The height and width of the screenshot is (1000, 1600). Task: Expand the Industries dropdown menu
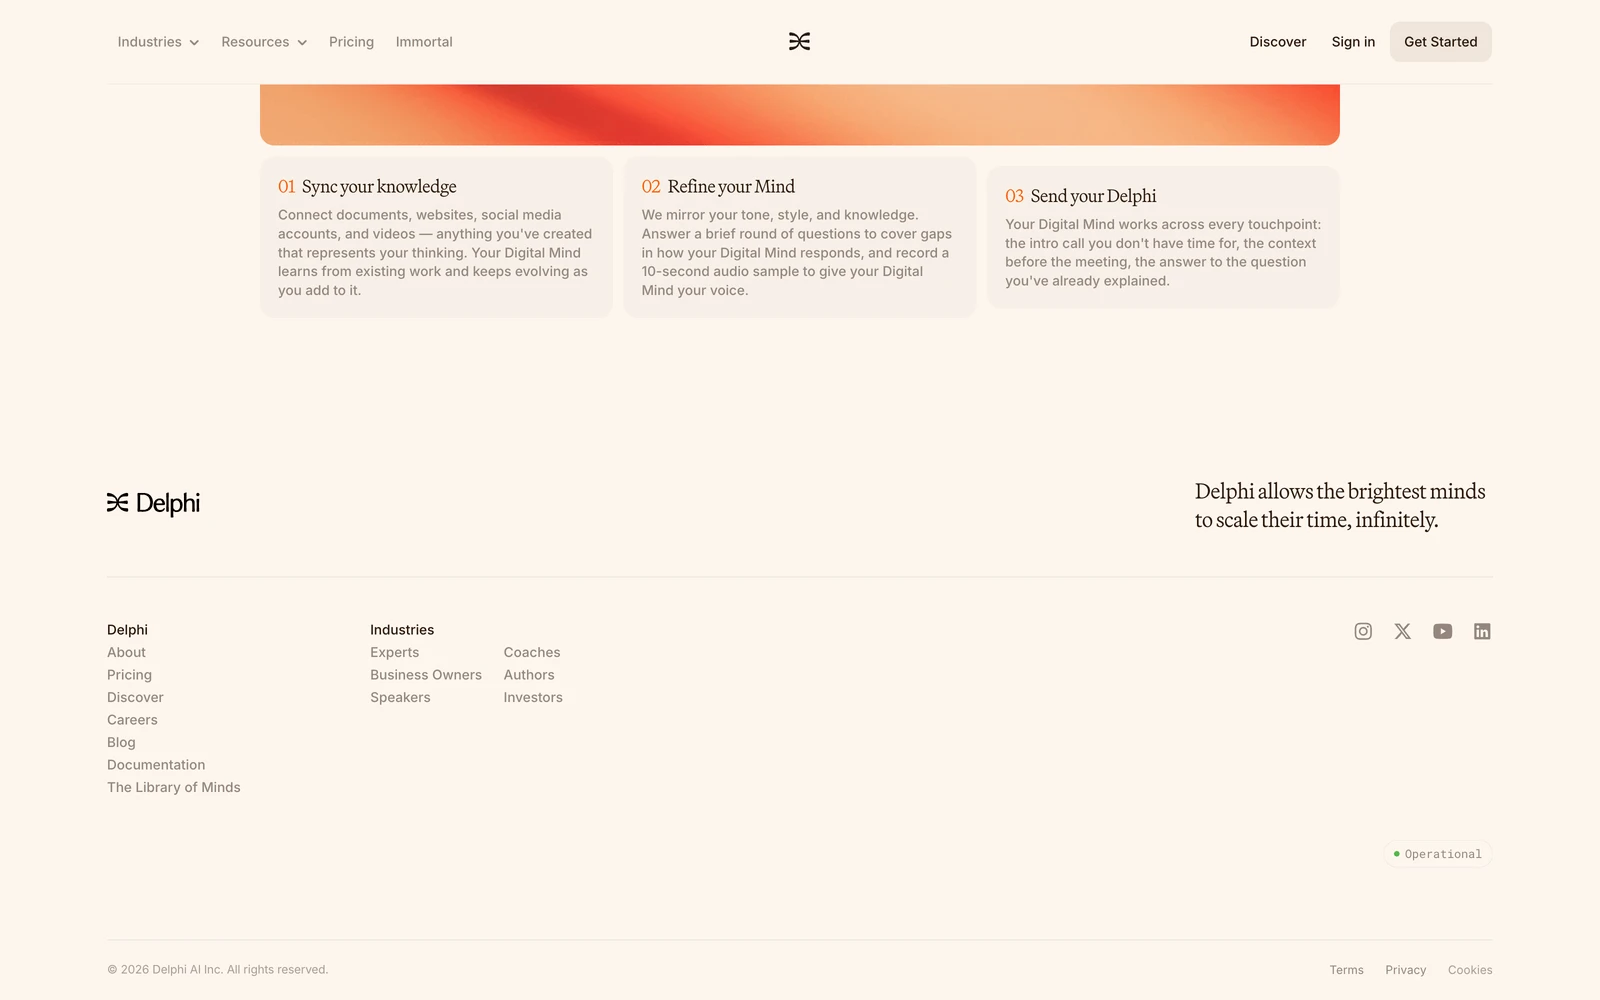coord(158,42)
